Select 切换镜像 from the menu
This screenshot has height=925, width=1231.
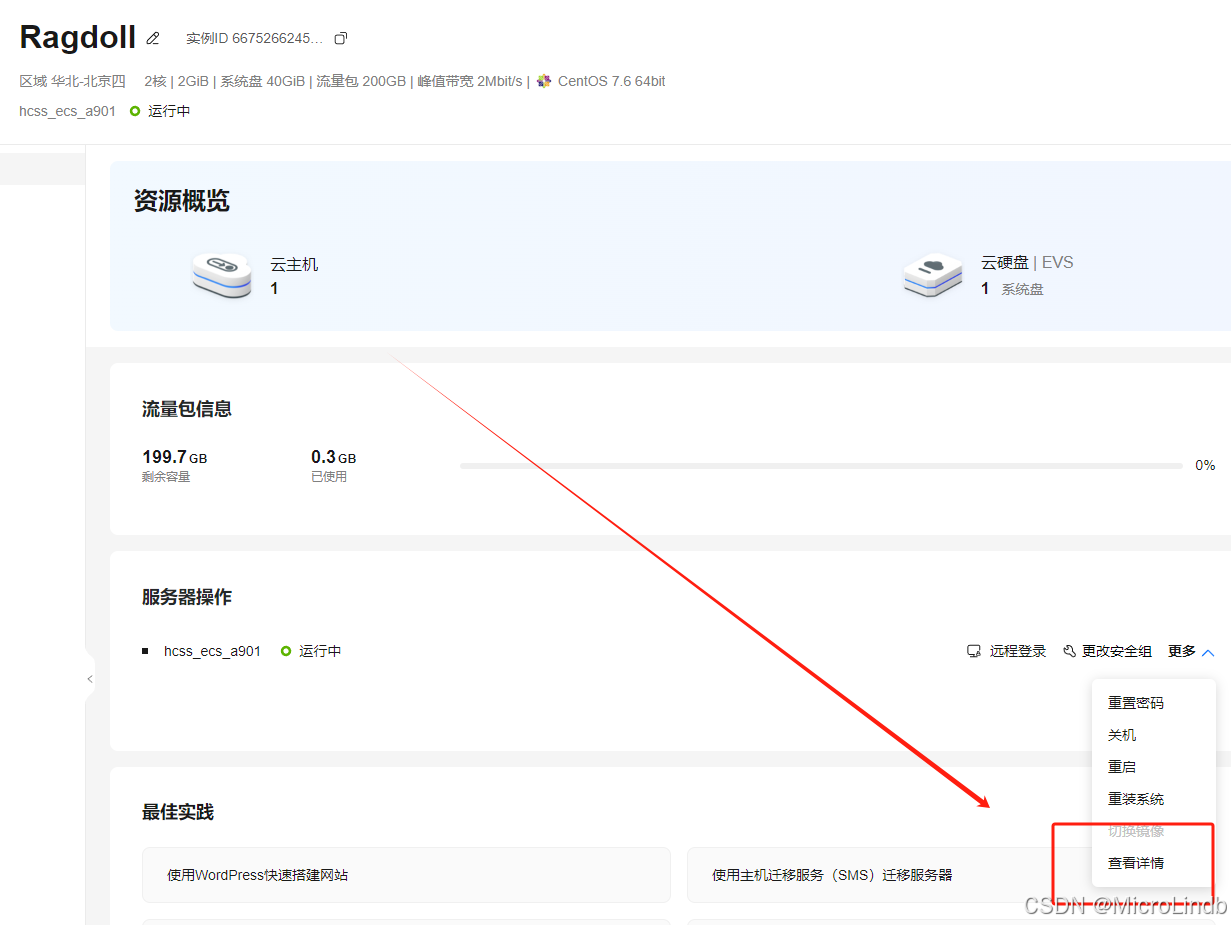tap(1154, 831)
